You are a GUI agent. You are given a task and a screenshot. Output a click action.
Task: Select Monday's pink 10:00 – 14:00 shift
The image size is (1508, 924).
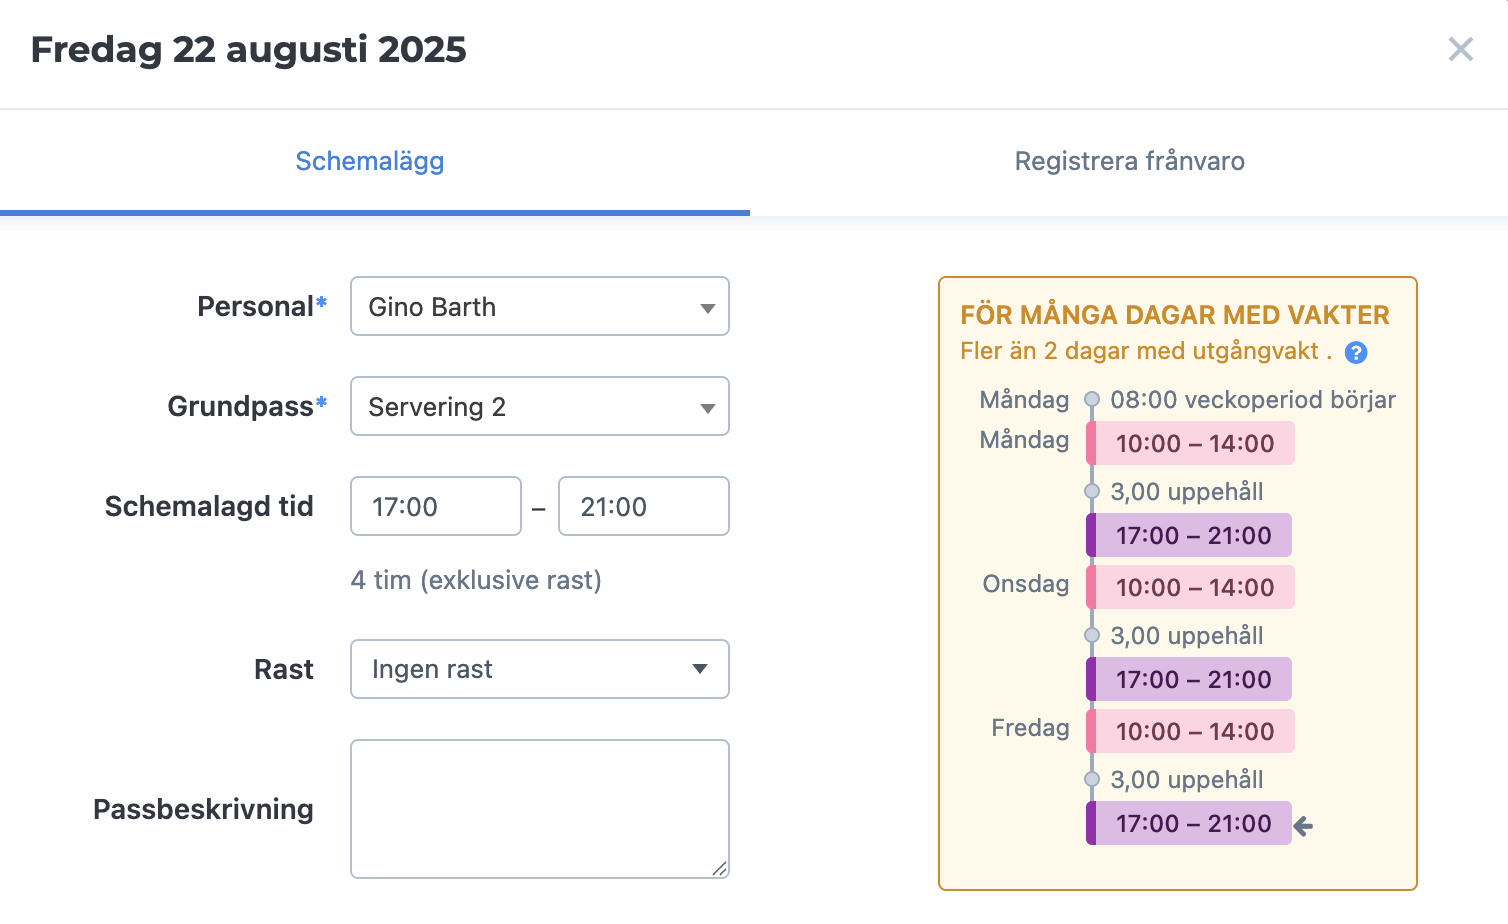coord(1193,444)
